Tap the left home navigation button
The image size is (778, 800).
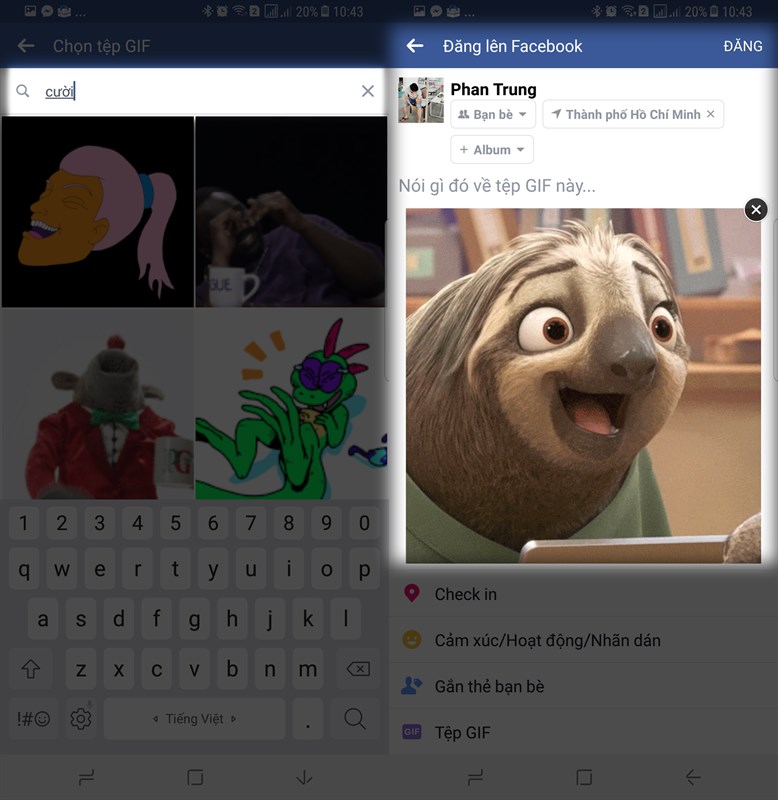pyautogui.click(x=195, y=778)
